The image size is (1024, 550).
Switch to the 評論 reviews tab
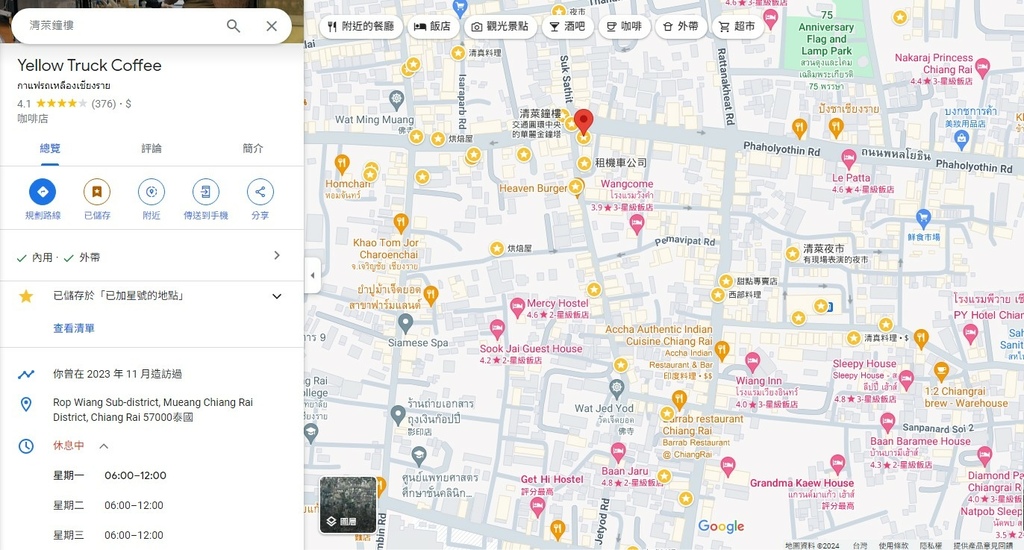(x=152, y=148)
